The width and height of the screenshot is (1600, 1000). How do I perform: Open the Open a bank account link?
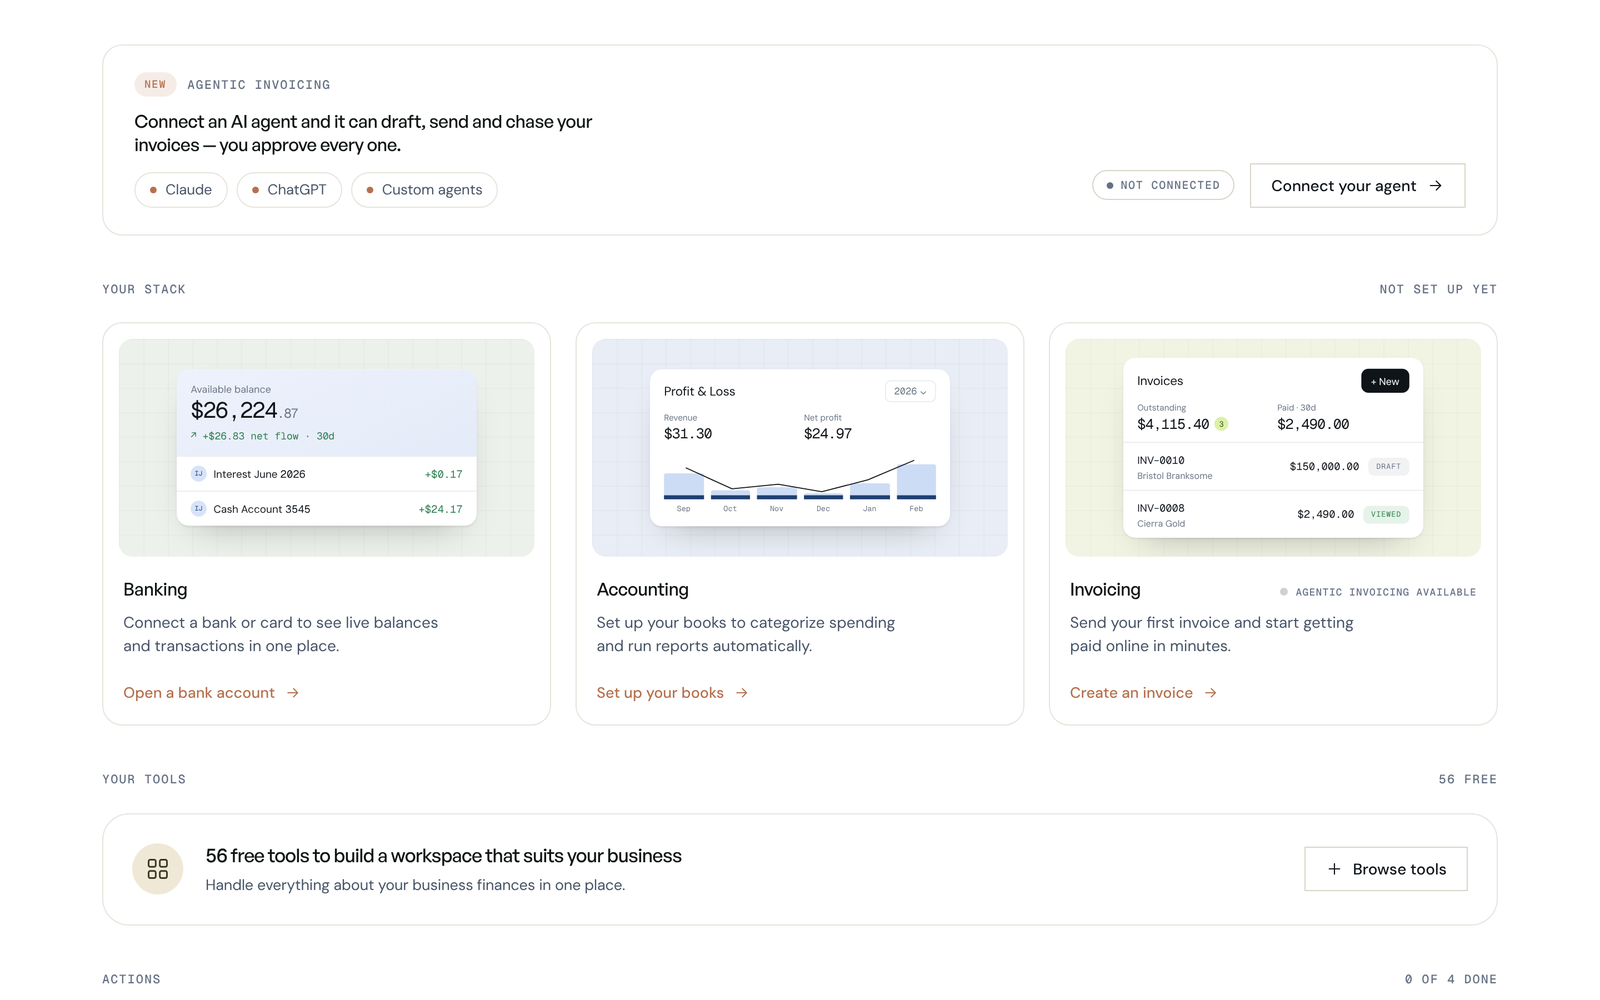pyautogui.click(x=211, y=693)
